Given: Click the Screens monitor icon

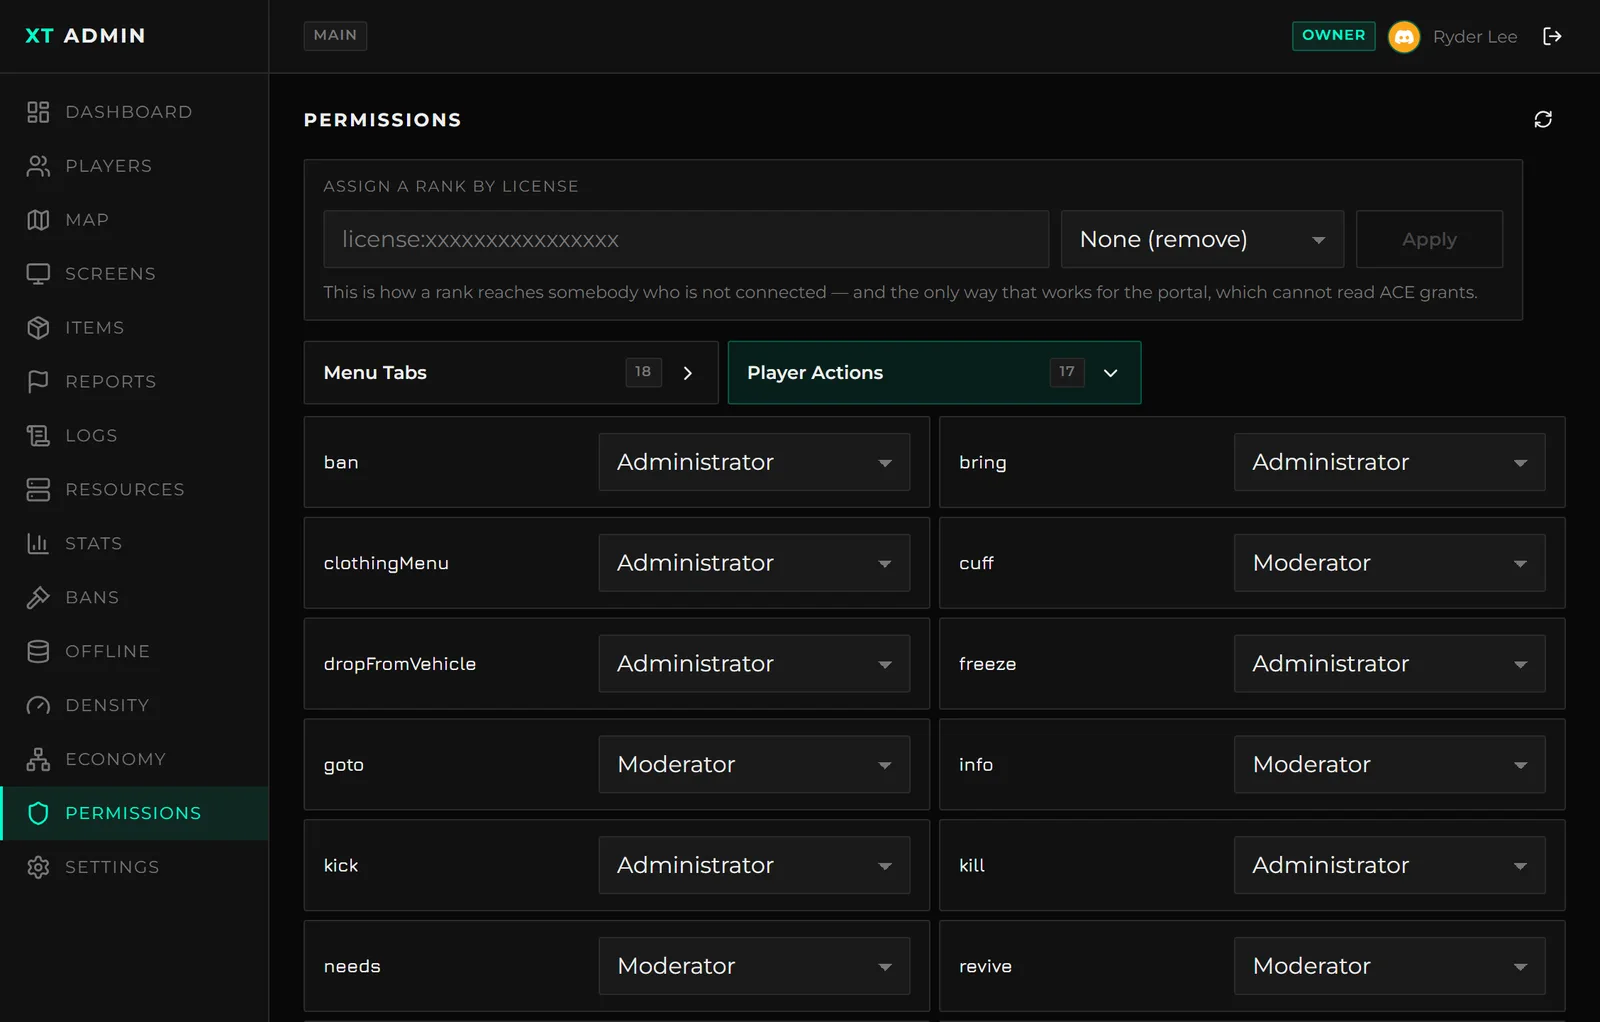Looking at the screenshot, I should coord(38,274).
